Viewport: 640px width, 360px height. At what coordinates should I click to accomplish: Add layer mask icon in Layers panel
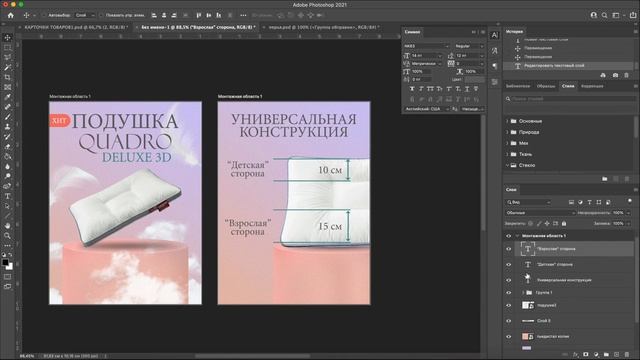(586, 355)
